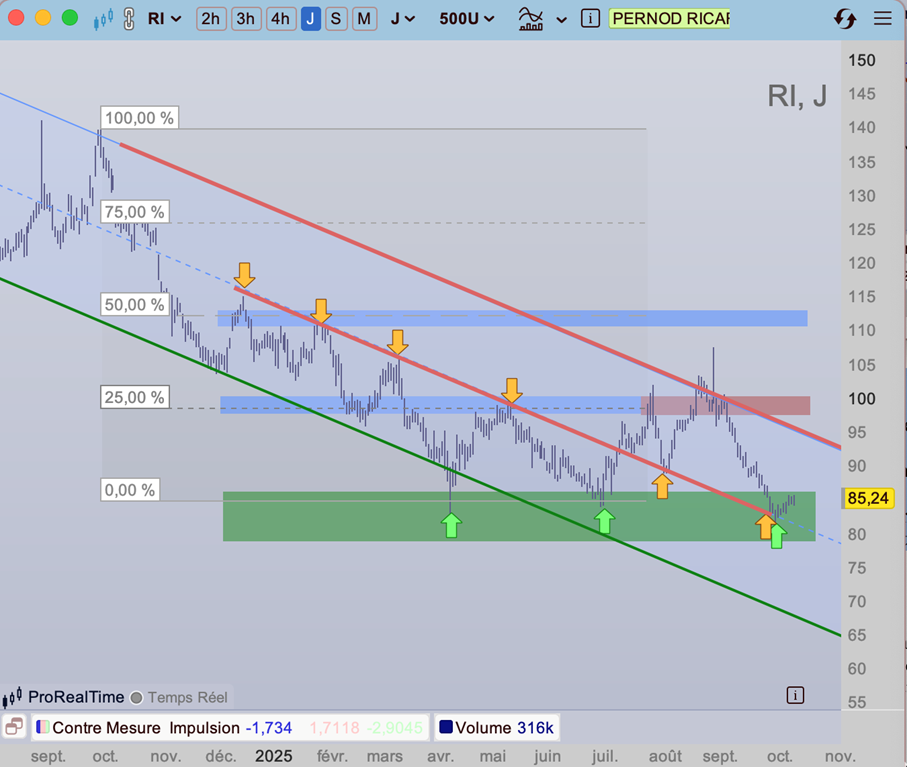Click the Volume dark blue color swatch
The height and width of the screenshot is (767, 907).
point(446,728)
